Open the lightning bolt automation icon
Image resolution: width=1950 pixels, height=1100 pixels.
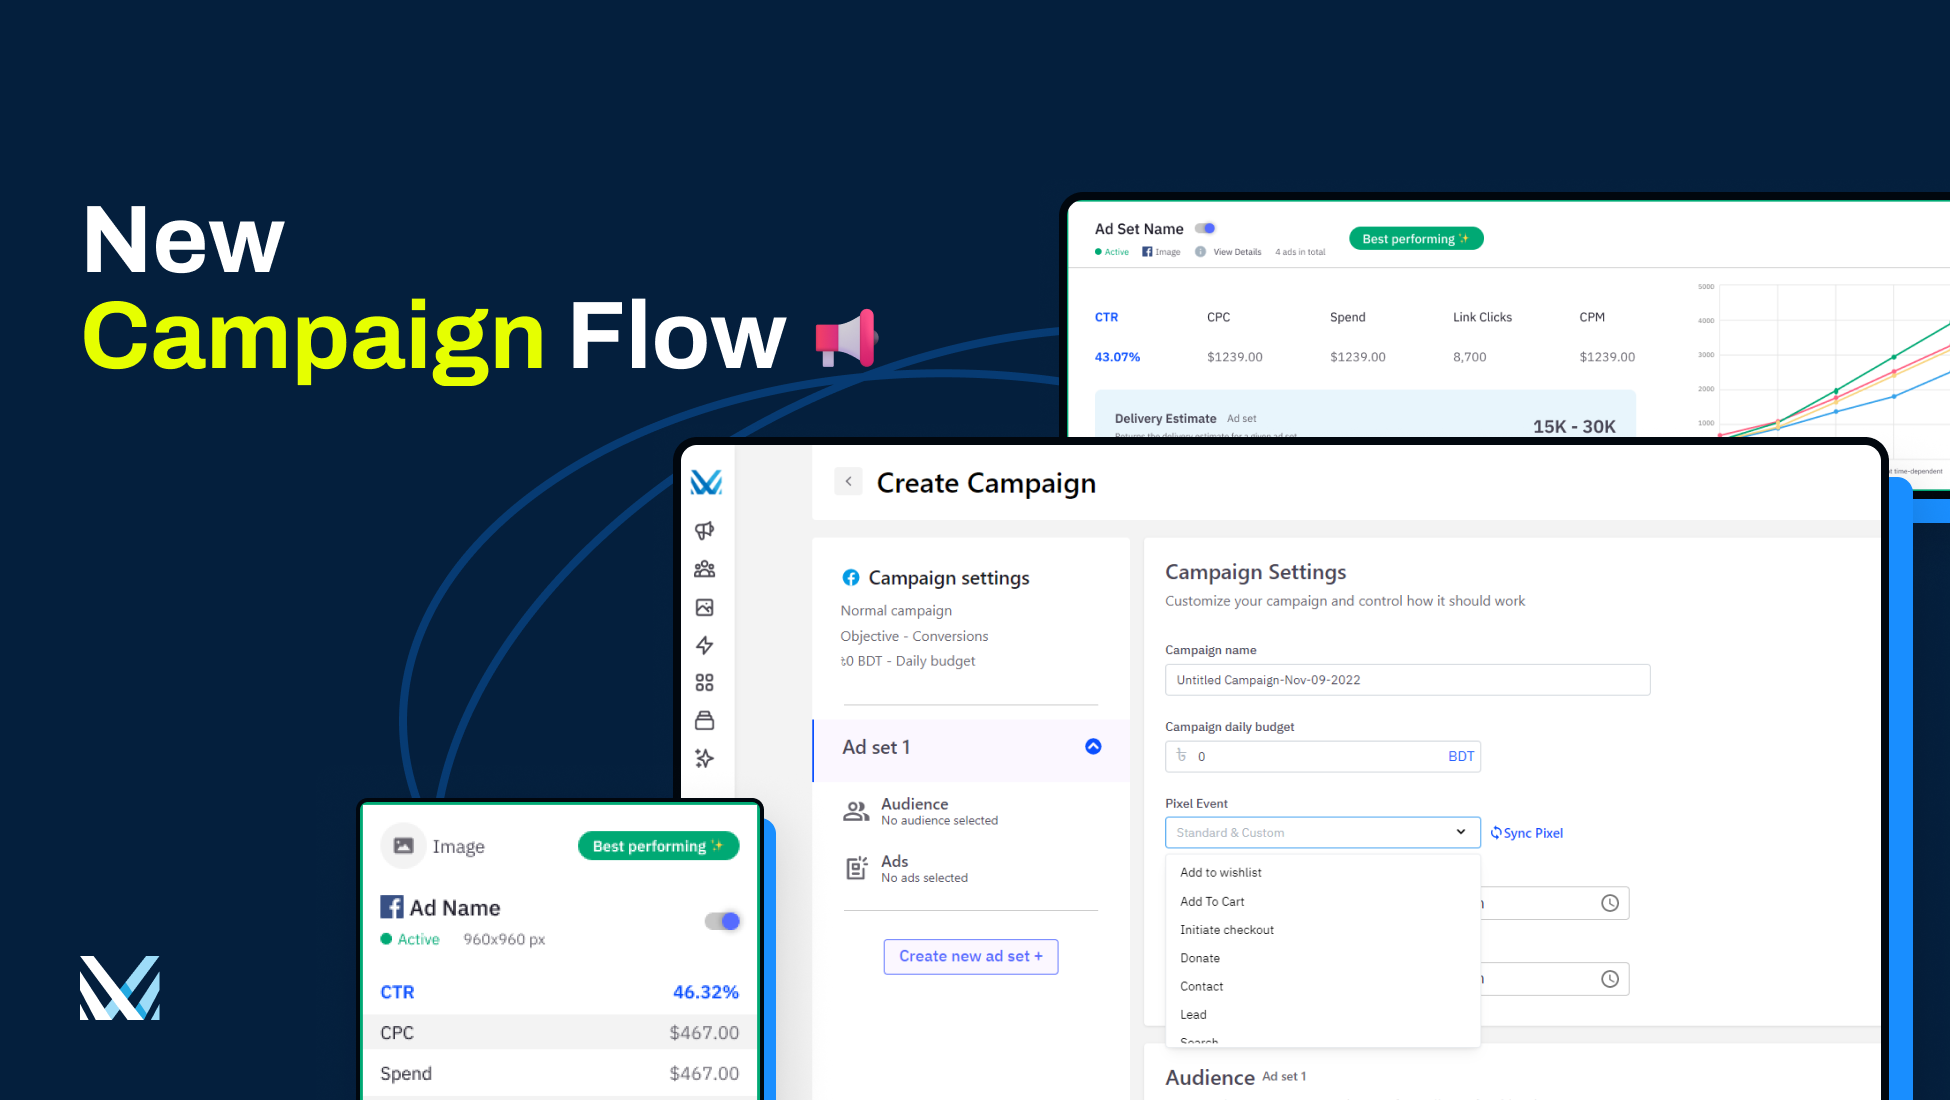(705, 645)
